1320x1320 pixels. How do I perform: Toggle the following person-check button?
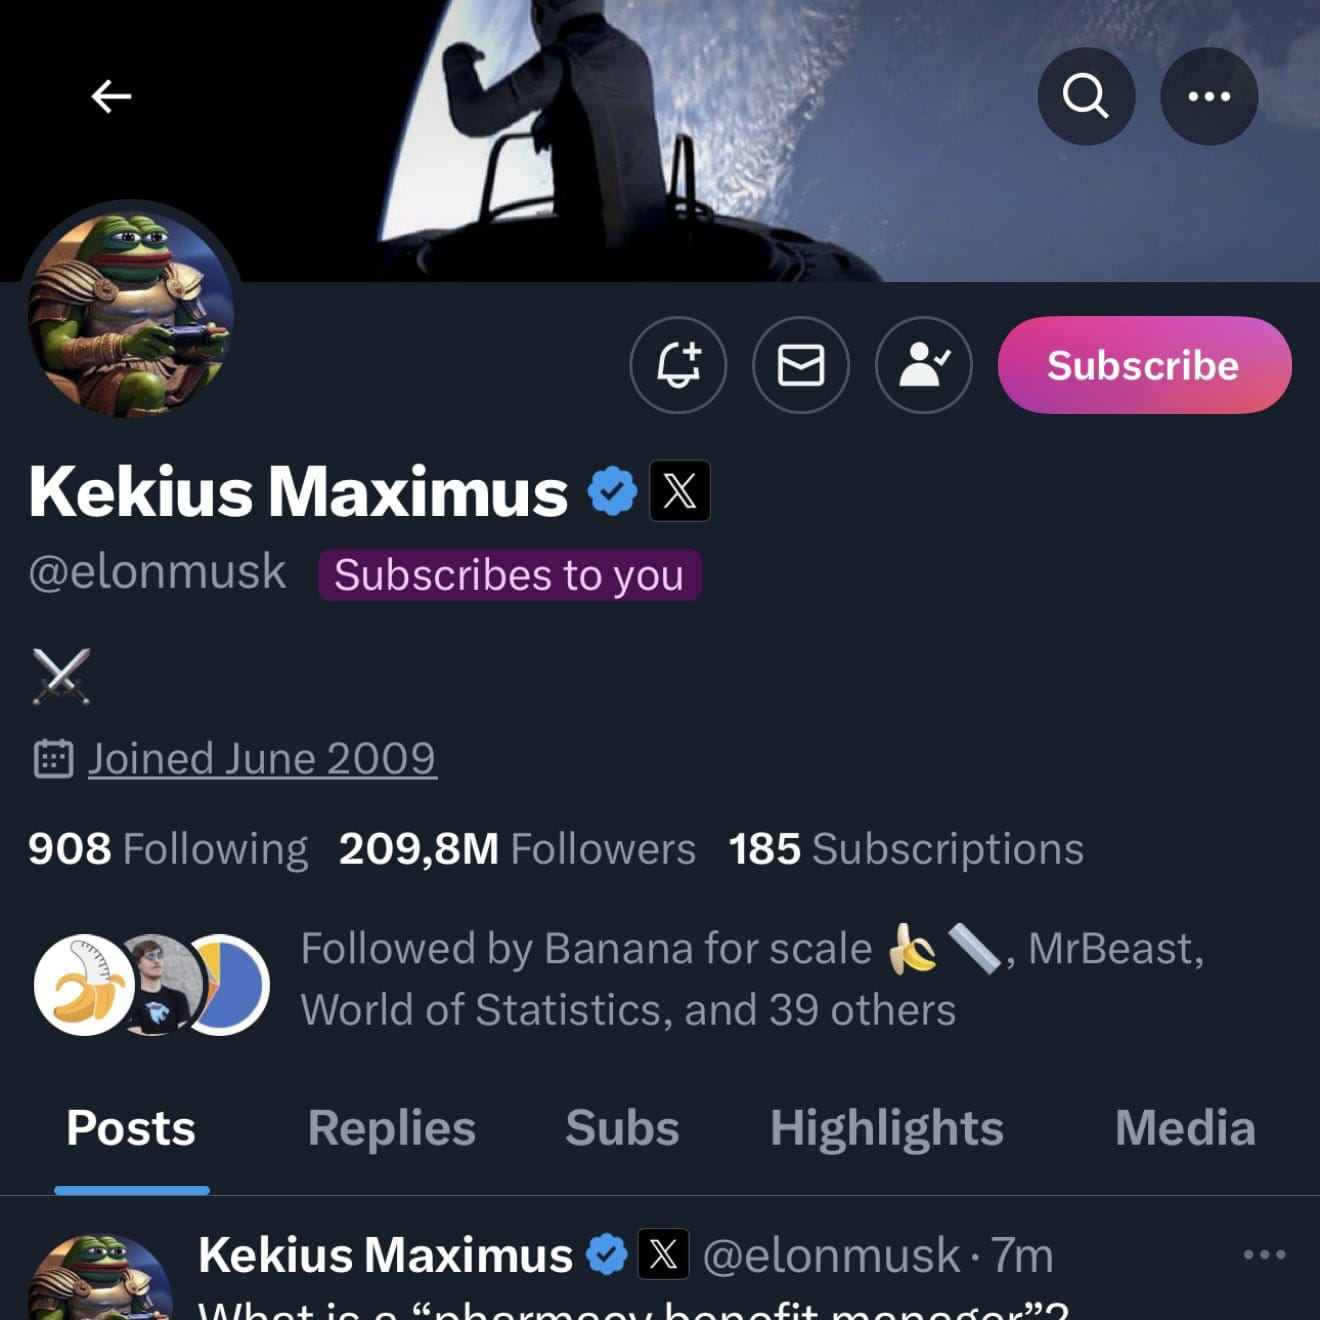point(924,365)
